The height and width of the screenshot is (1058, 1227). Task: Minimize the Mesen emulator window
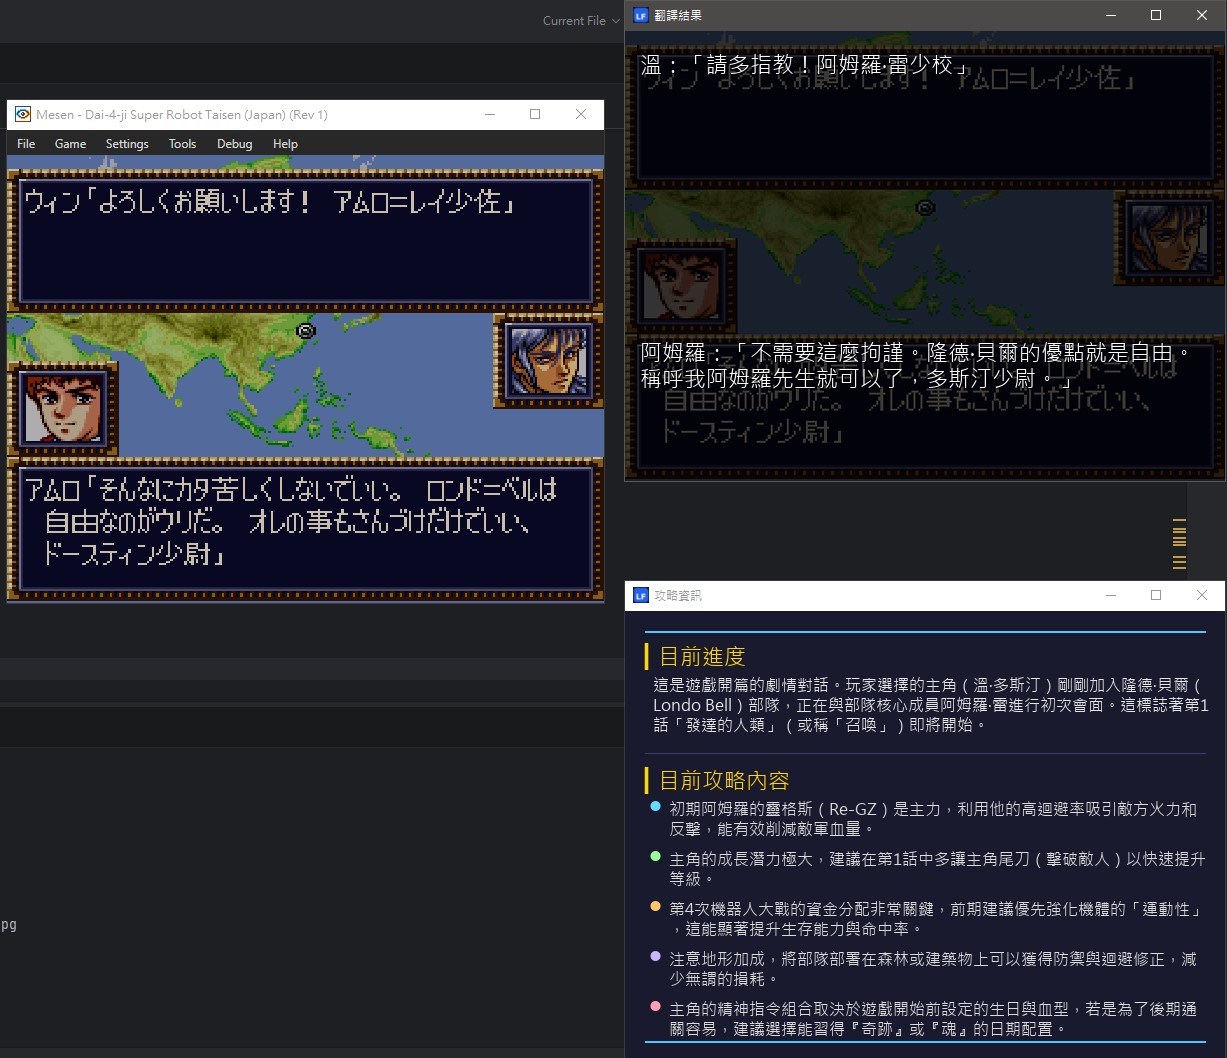click(x=489, y=114)
